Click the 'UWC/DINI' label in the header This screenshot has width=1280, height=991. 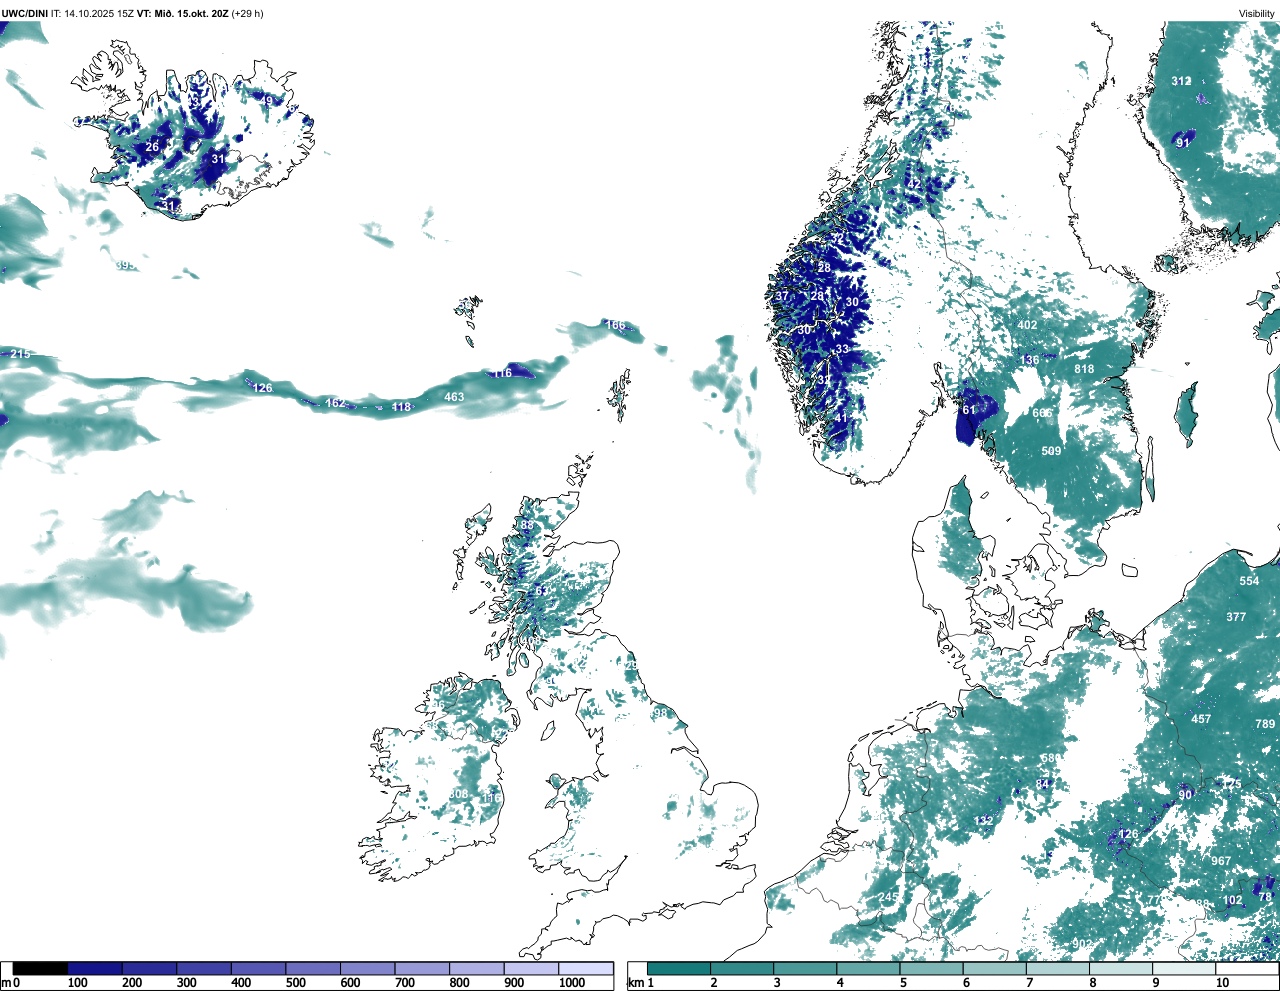[25, 13]
